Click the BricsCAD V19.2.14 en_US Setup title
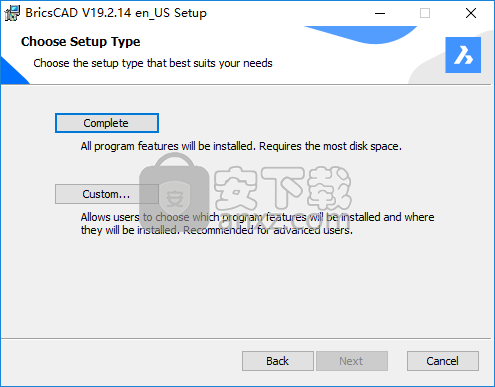495x387 pixels. [x=116, y=13]
